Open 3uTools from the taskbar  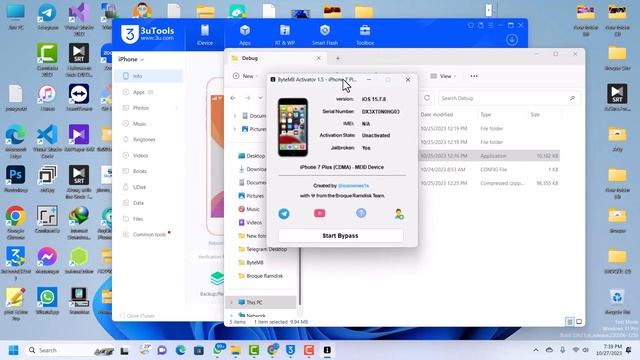[x=290, y=350]
